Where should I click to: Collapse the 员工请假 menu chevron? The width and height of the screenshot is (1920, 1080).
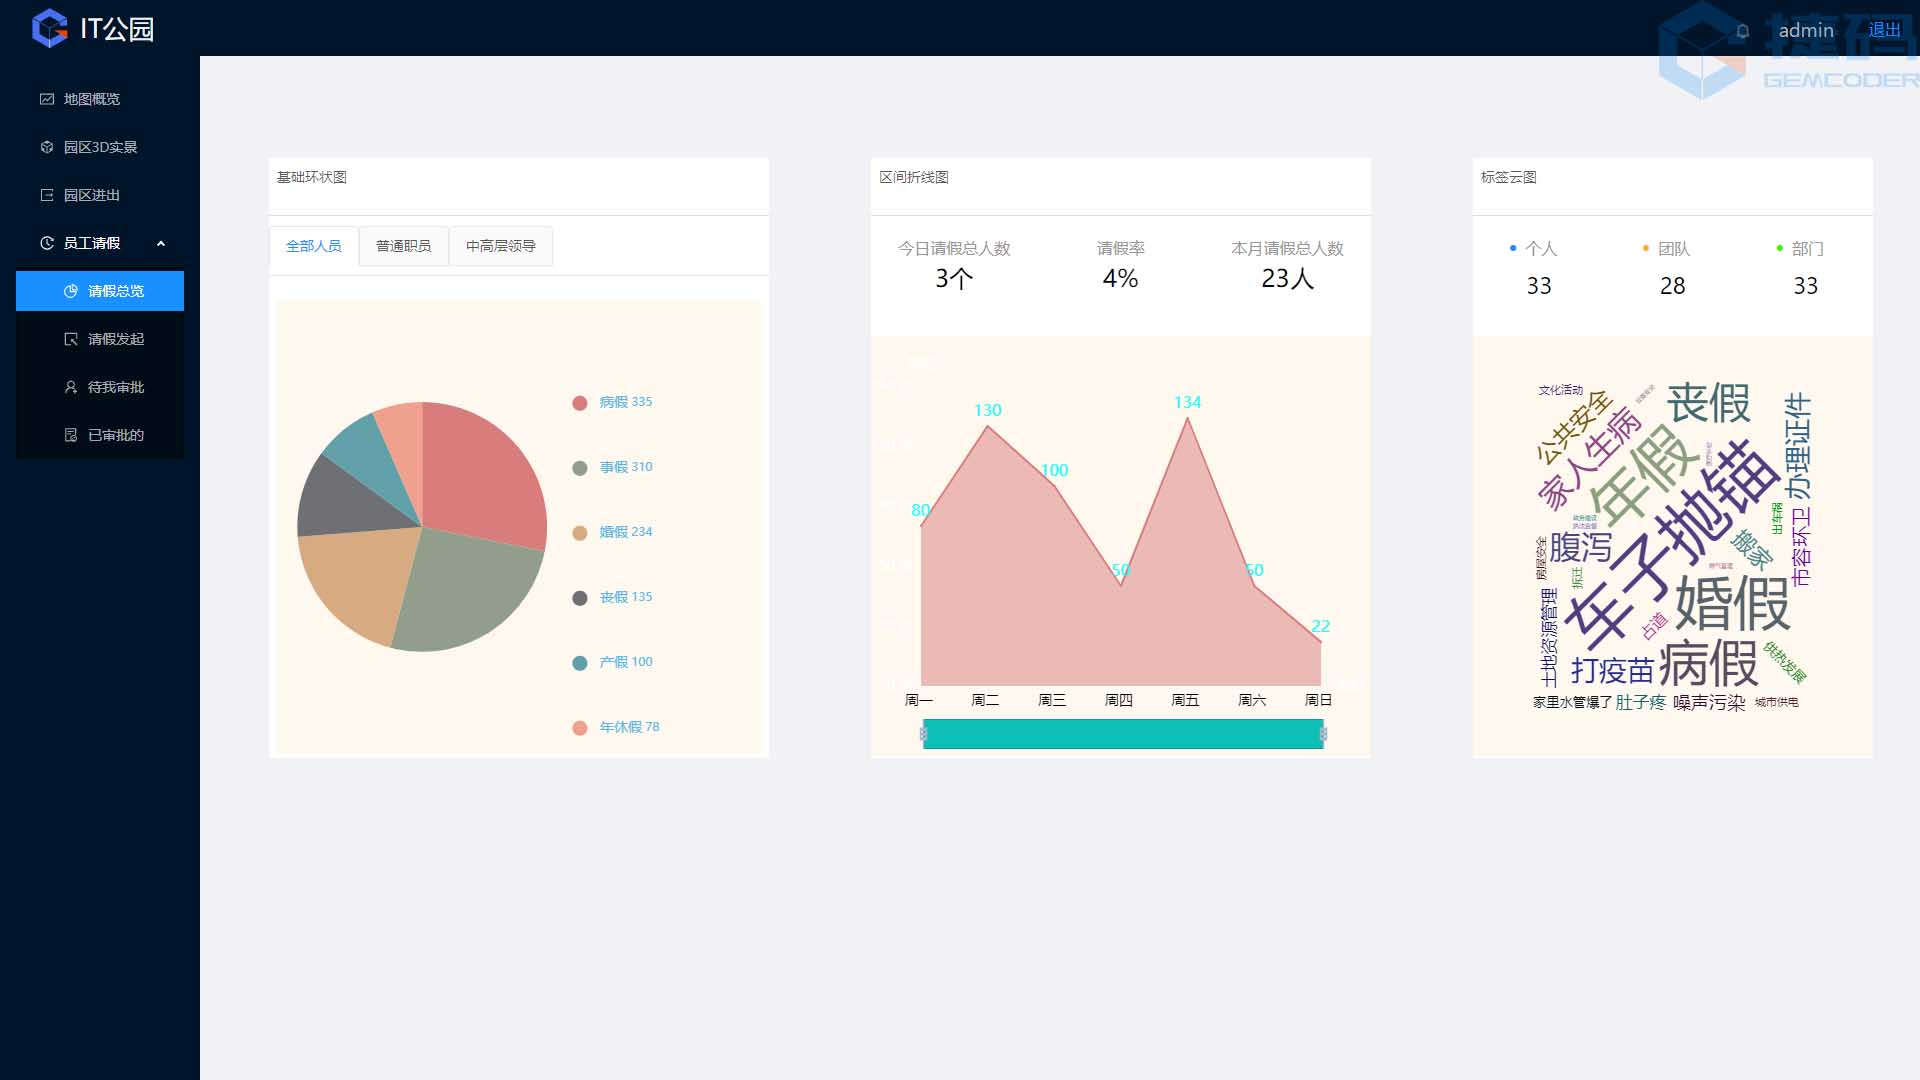point(161,243)
